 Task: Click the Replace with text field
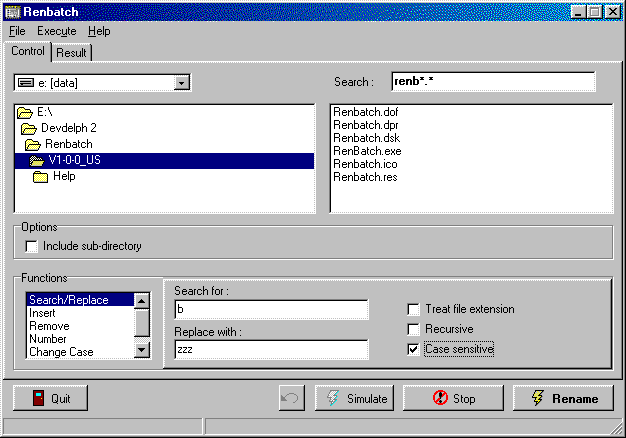tap(270, 350)
